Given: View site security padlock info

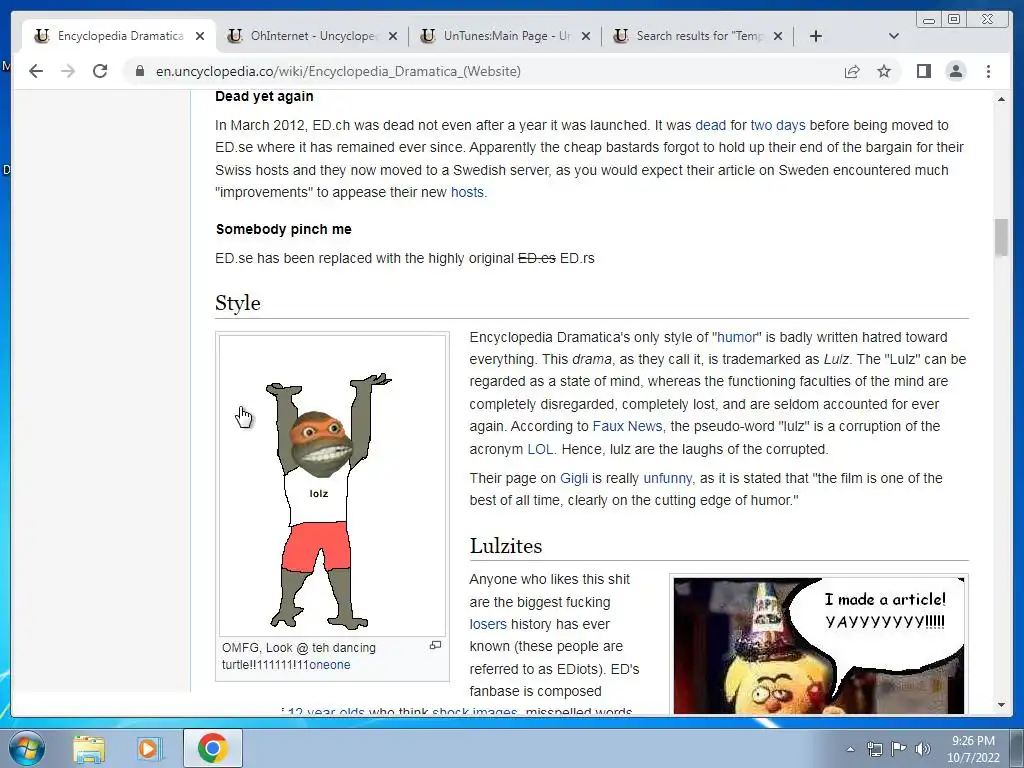Looking at the screenshot, I should coord(139,71).
